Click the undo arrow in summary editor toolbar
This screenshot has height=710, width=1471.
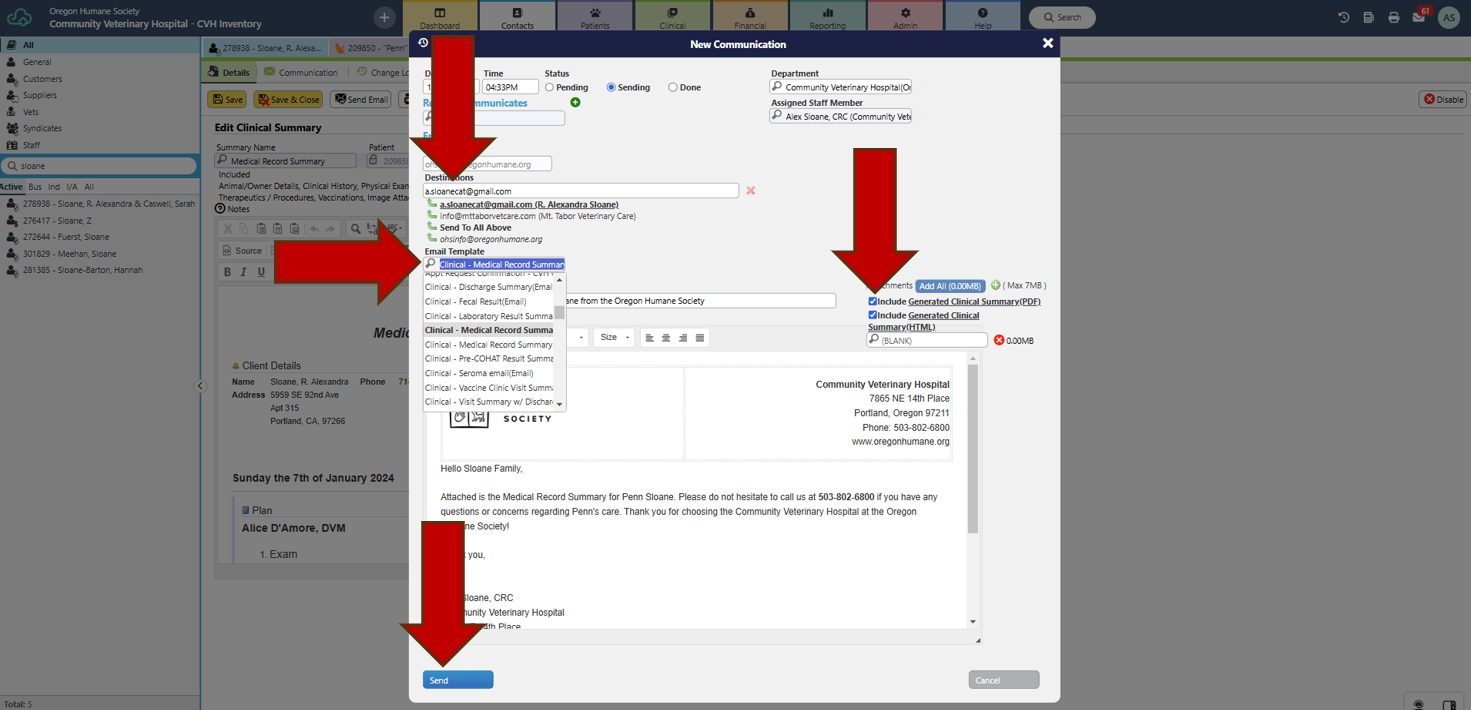click(x=314, y=229)
